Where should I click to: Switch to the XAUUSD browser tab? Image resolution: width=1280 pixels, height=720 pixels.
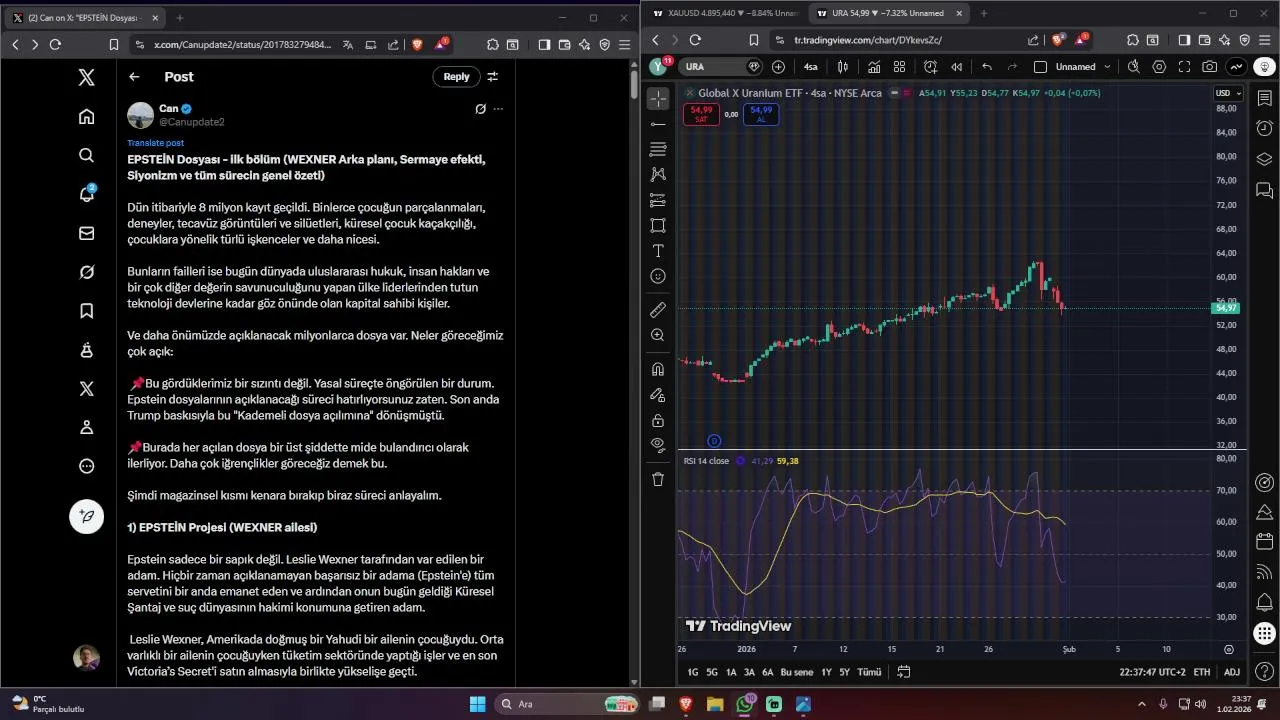(x=724, y=14)
